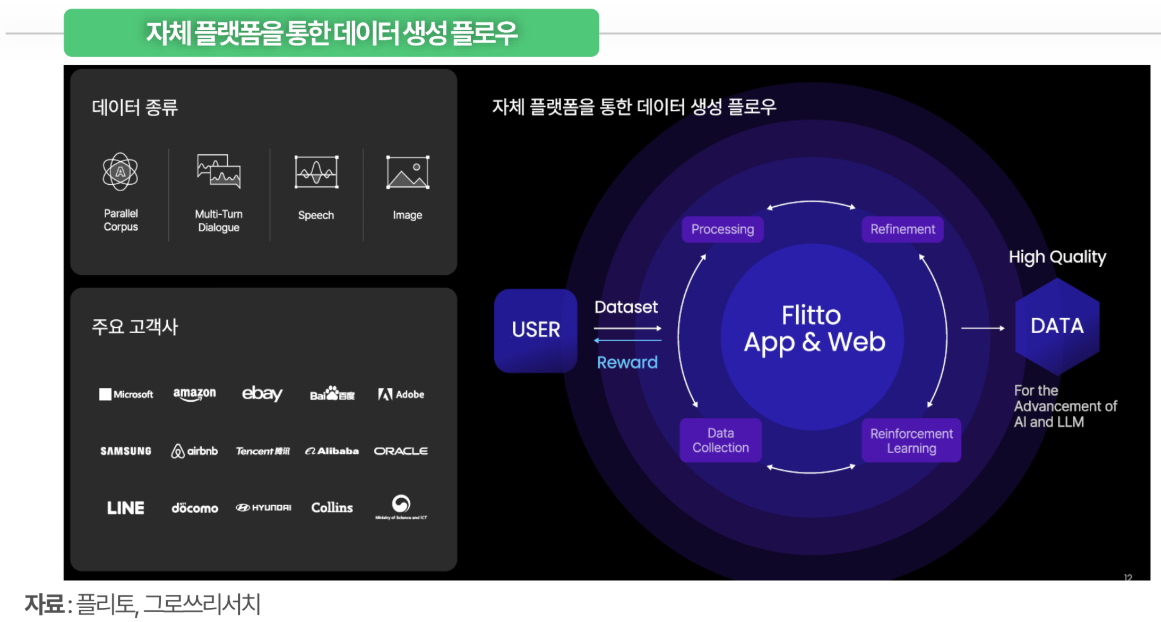1161x622 pixels.
Task: Click the Microsoft logo
Action: point(128,394)
